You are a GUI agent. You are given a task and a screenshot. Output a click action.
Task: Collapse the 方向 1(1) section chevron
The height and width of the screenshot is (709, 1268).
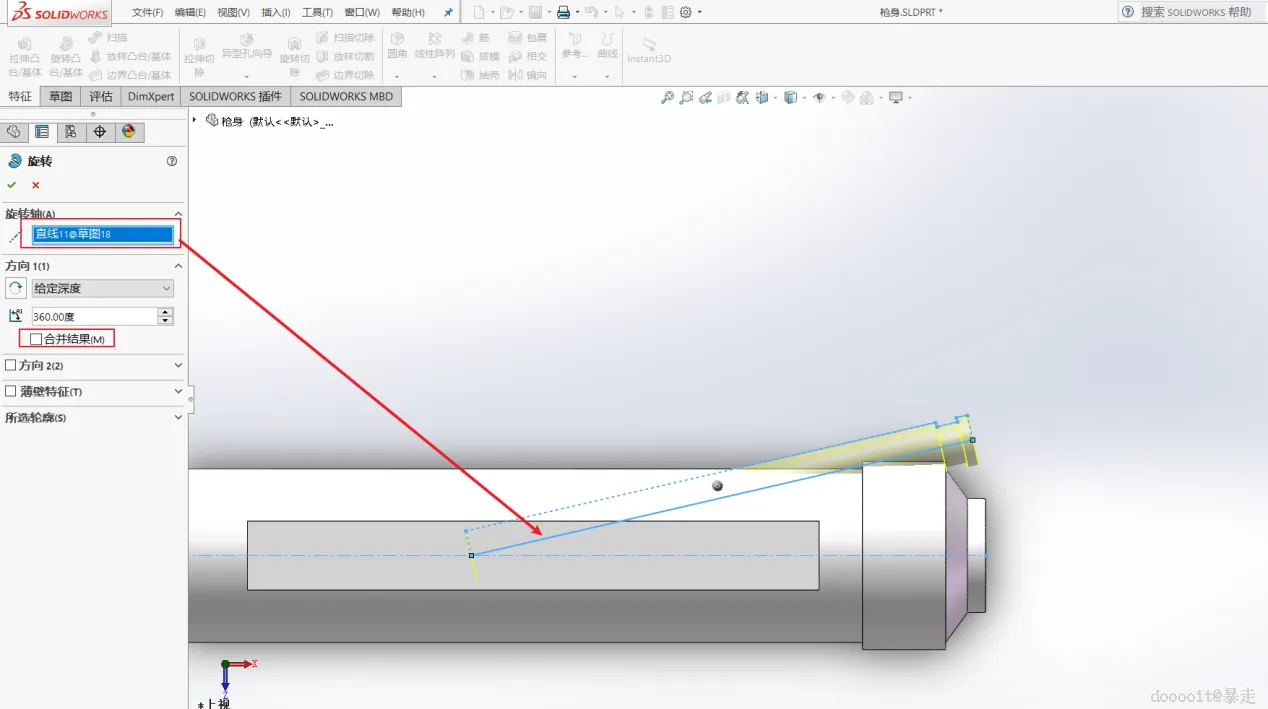coord(179,266)
